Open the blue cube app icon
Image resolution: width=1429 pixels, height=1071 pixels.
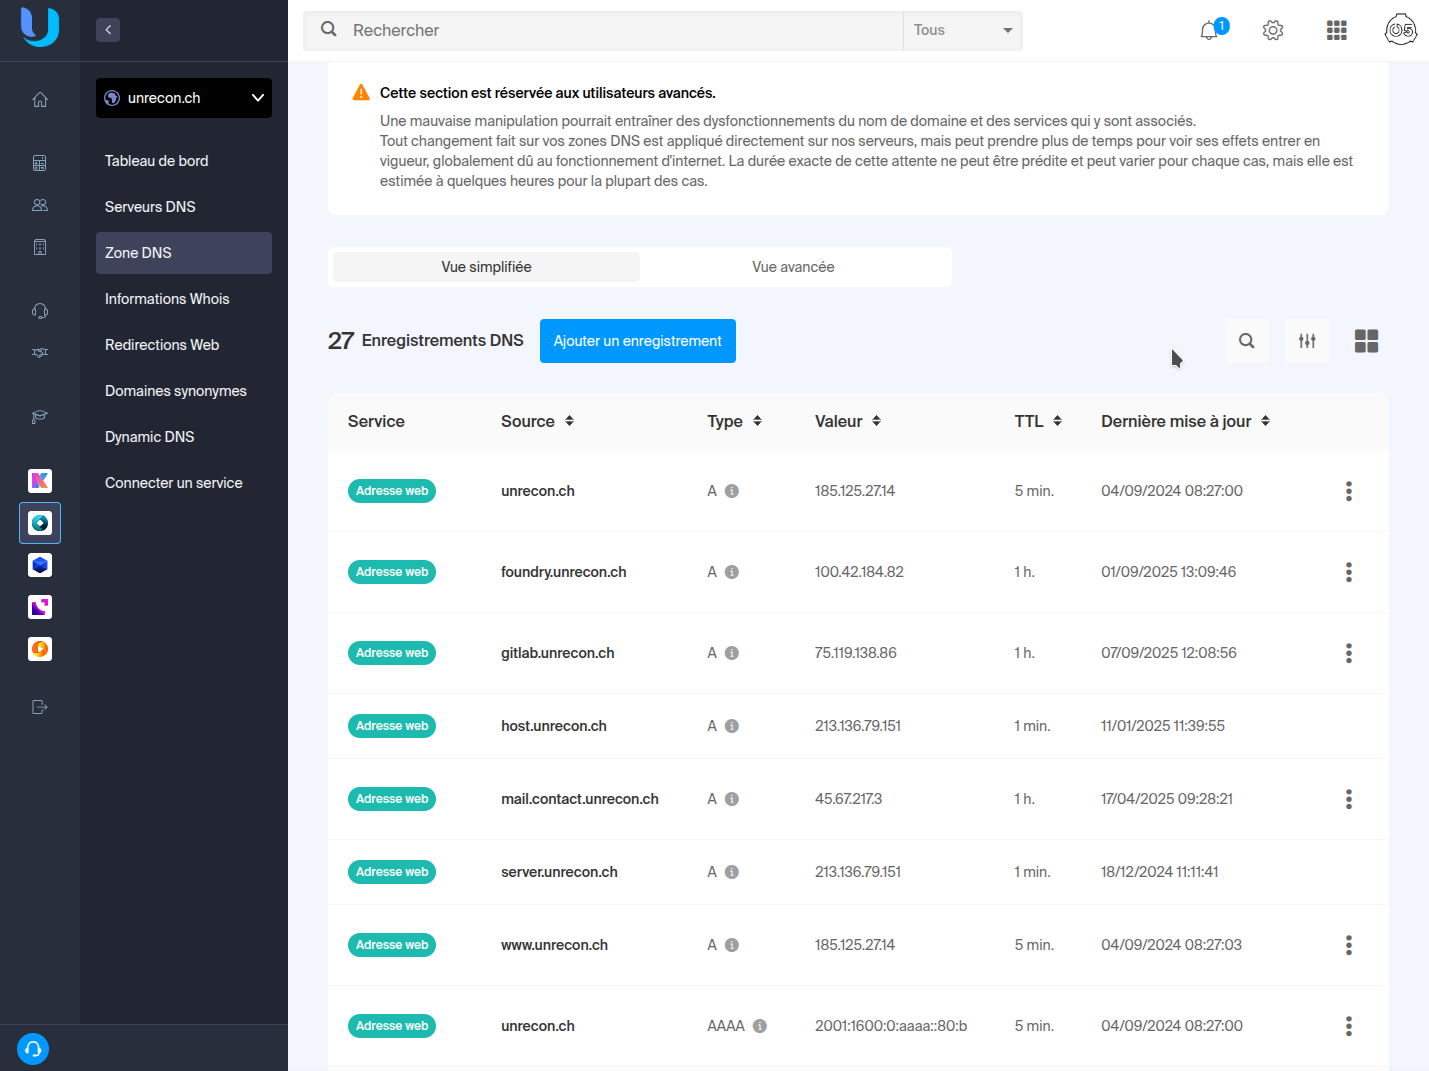pyautogui.click(x=40, y=565)
